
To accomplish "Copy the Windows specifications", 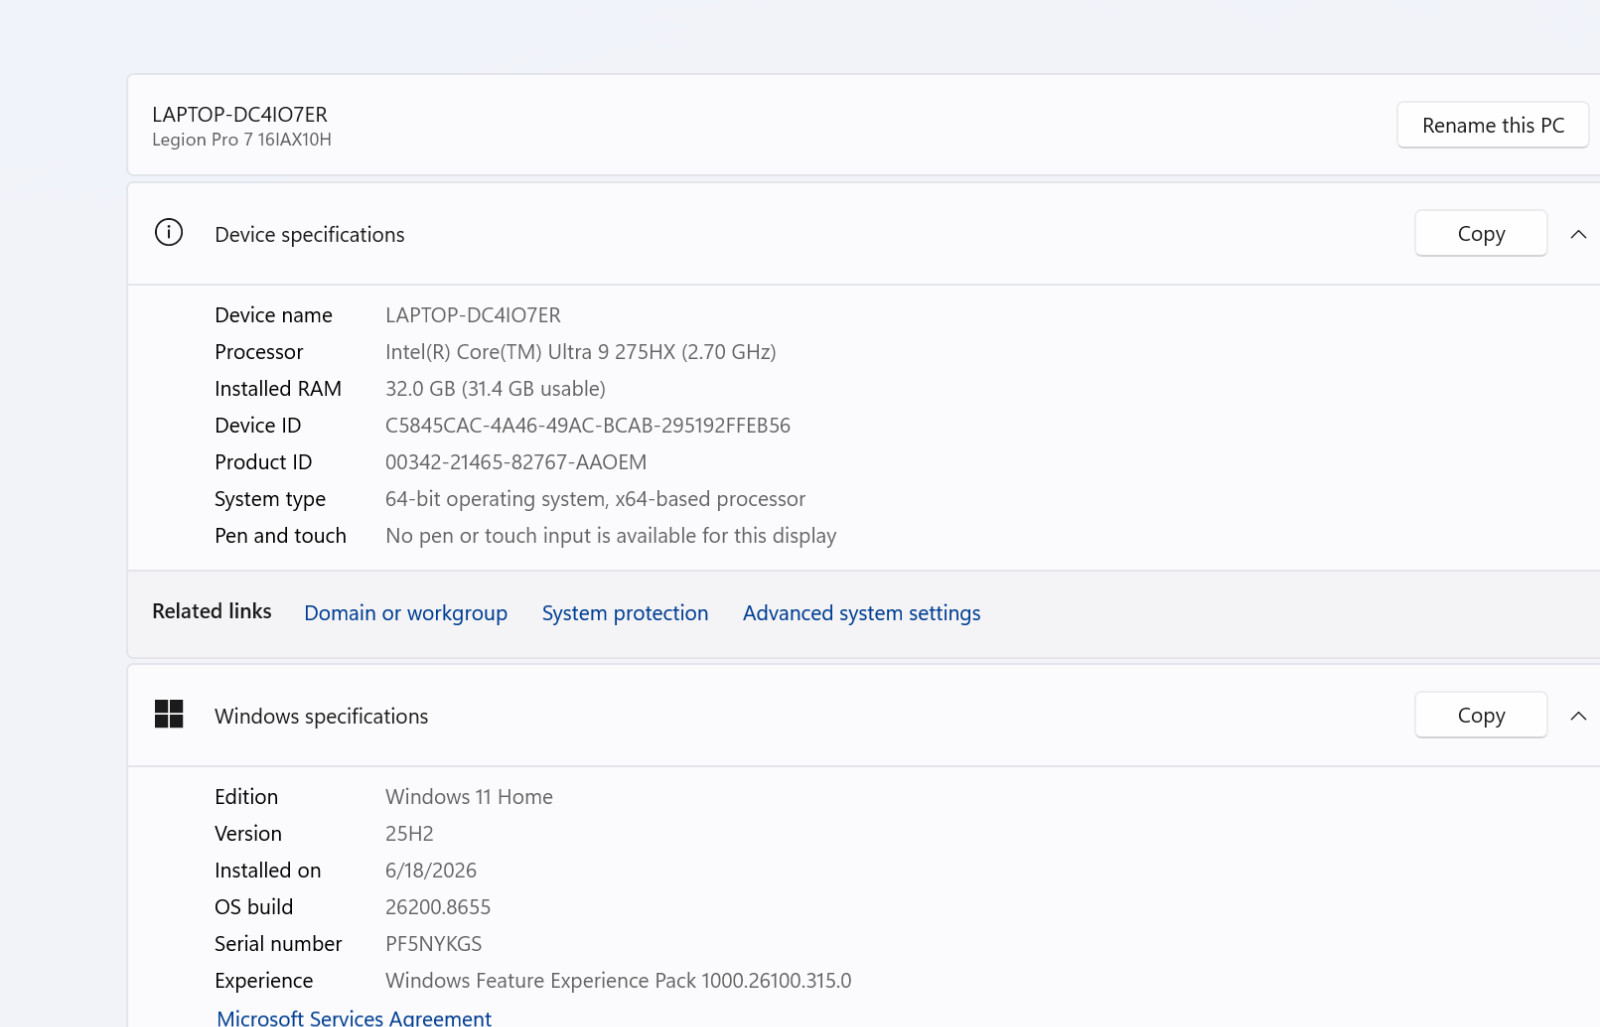I will click(1480, 715).
